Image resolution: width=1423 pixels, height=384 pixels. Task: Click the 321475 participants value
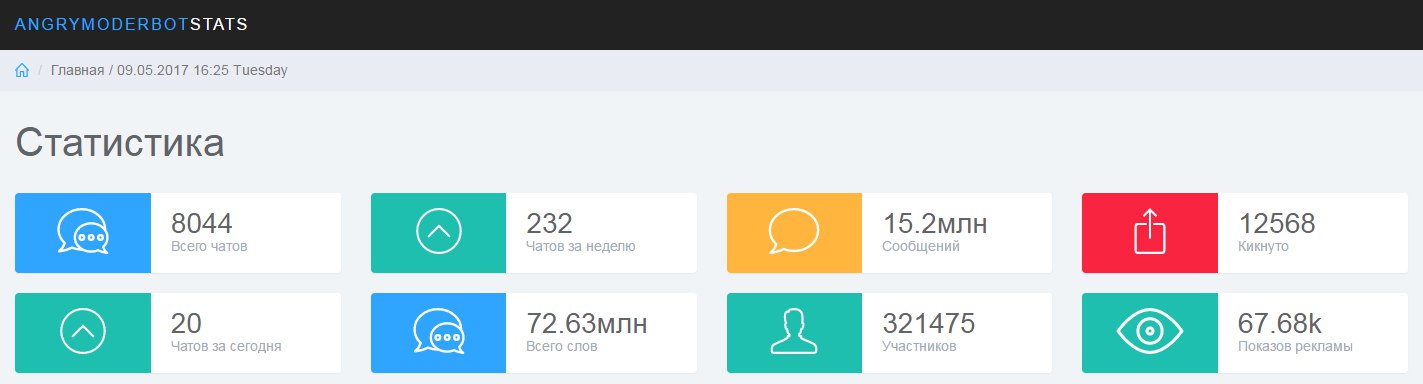click(x=929, y=324)
